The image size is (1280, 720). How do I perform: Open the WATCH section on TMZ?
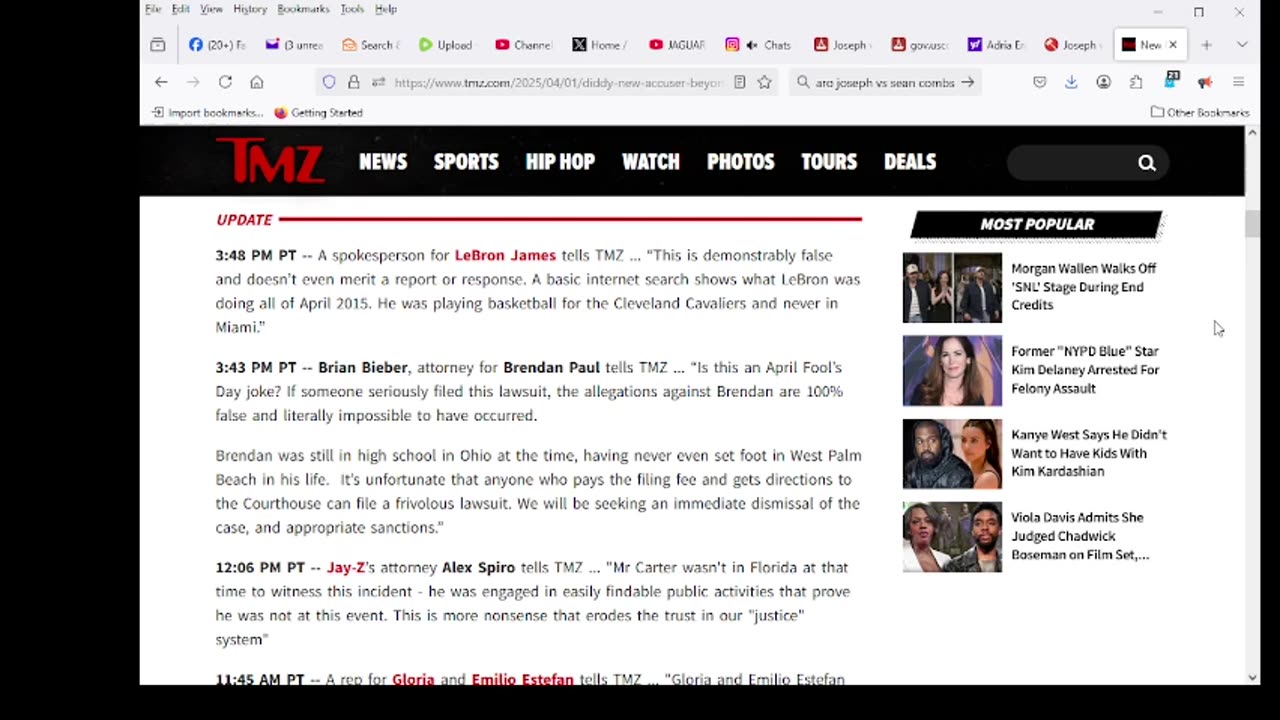click(x=651, y=162)
